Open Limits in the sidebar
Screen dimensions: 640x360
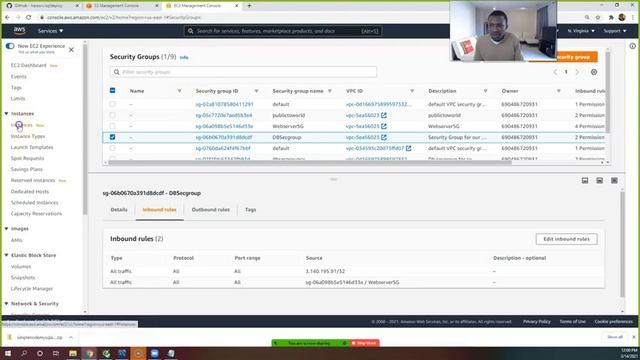point(18,98)
